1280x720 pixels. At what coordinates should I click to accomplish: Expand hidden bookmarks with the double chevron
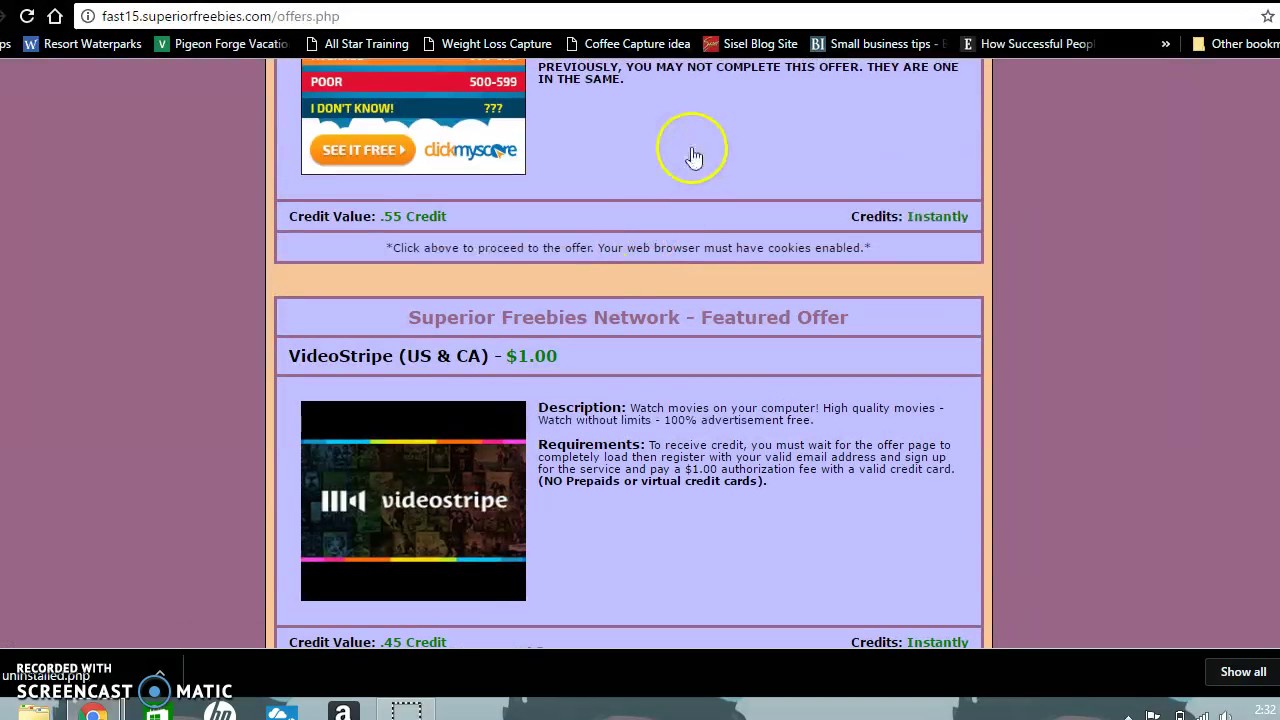[1165, 44]
